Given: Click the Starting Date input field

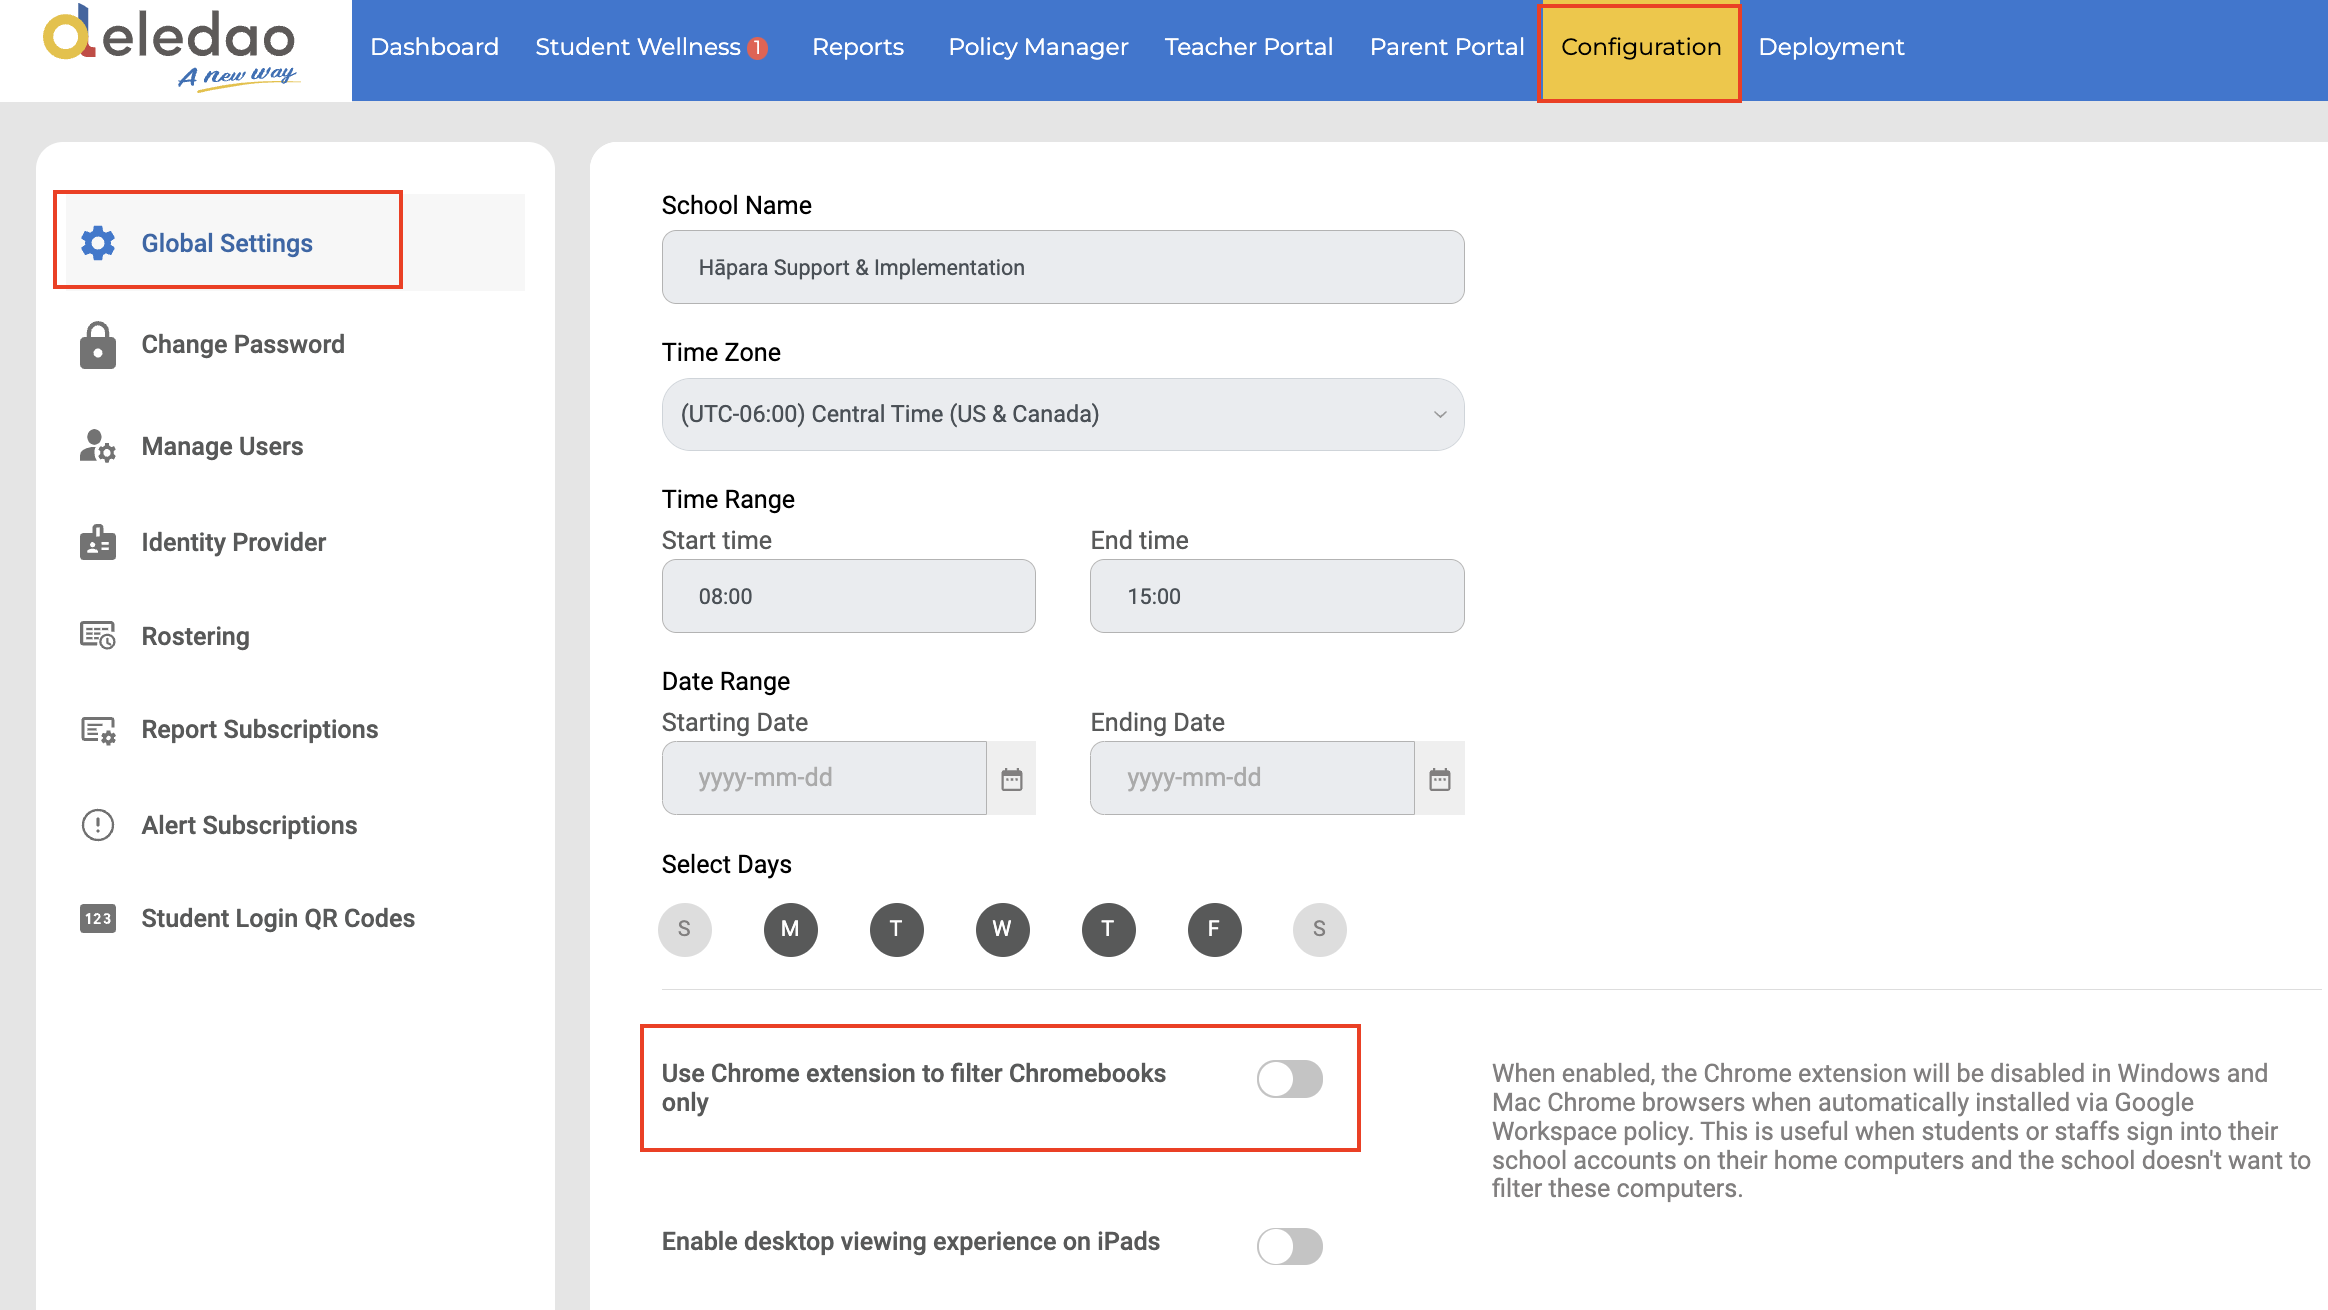Looking at the screenshot, I should [824, 778].
